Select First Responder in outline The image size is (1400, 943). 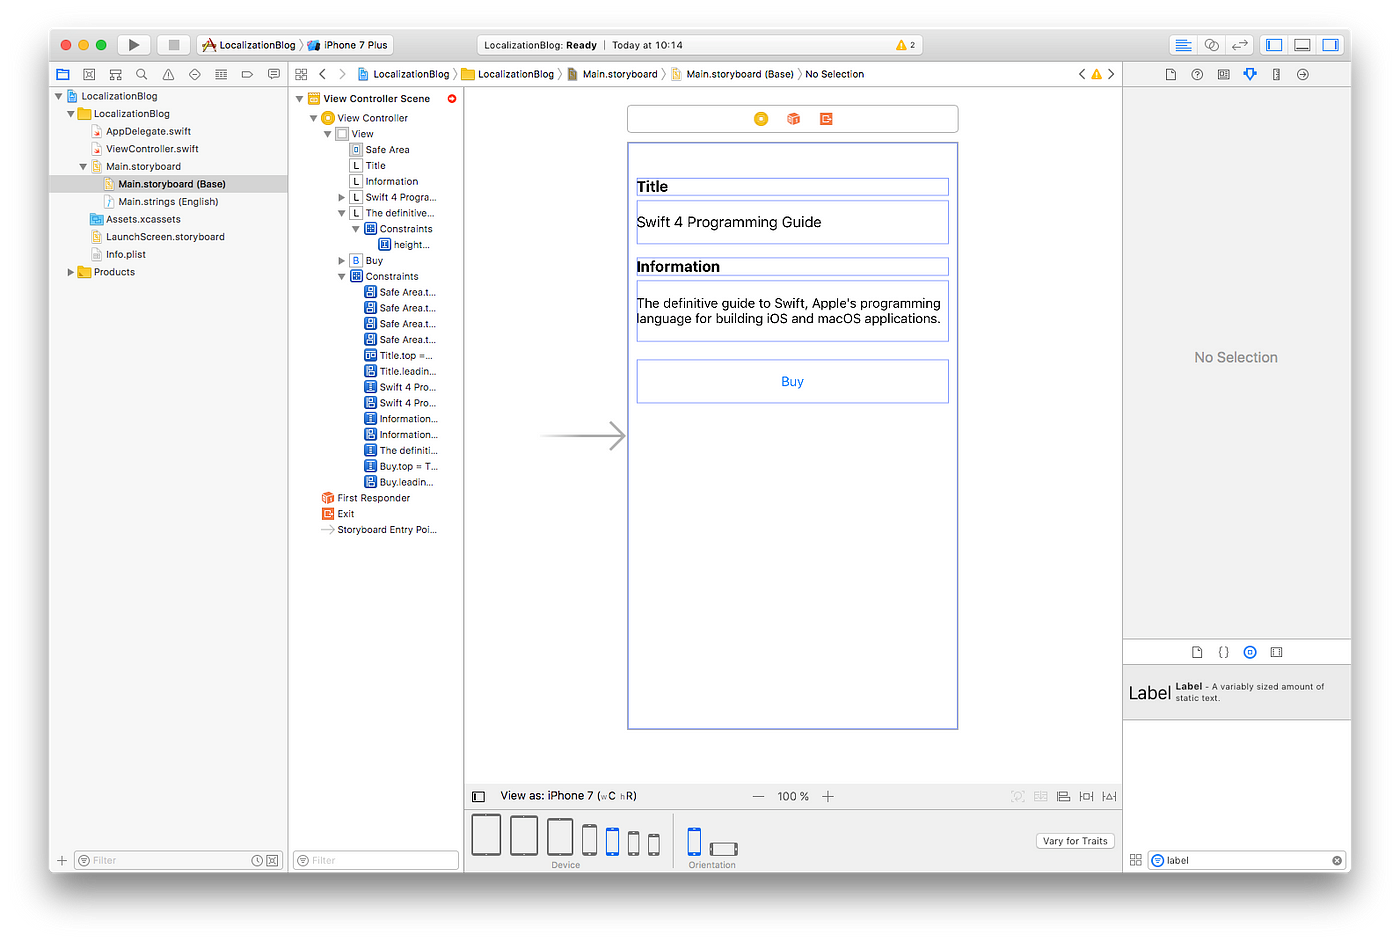point(373,498)
